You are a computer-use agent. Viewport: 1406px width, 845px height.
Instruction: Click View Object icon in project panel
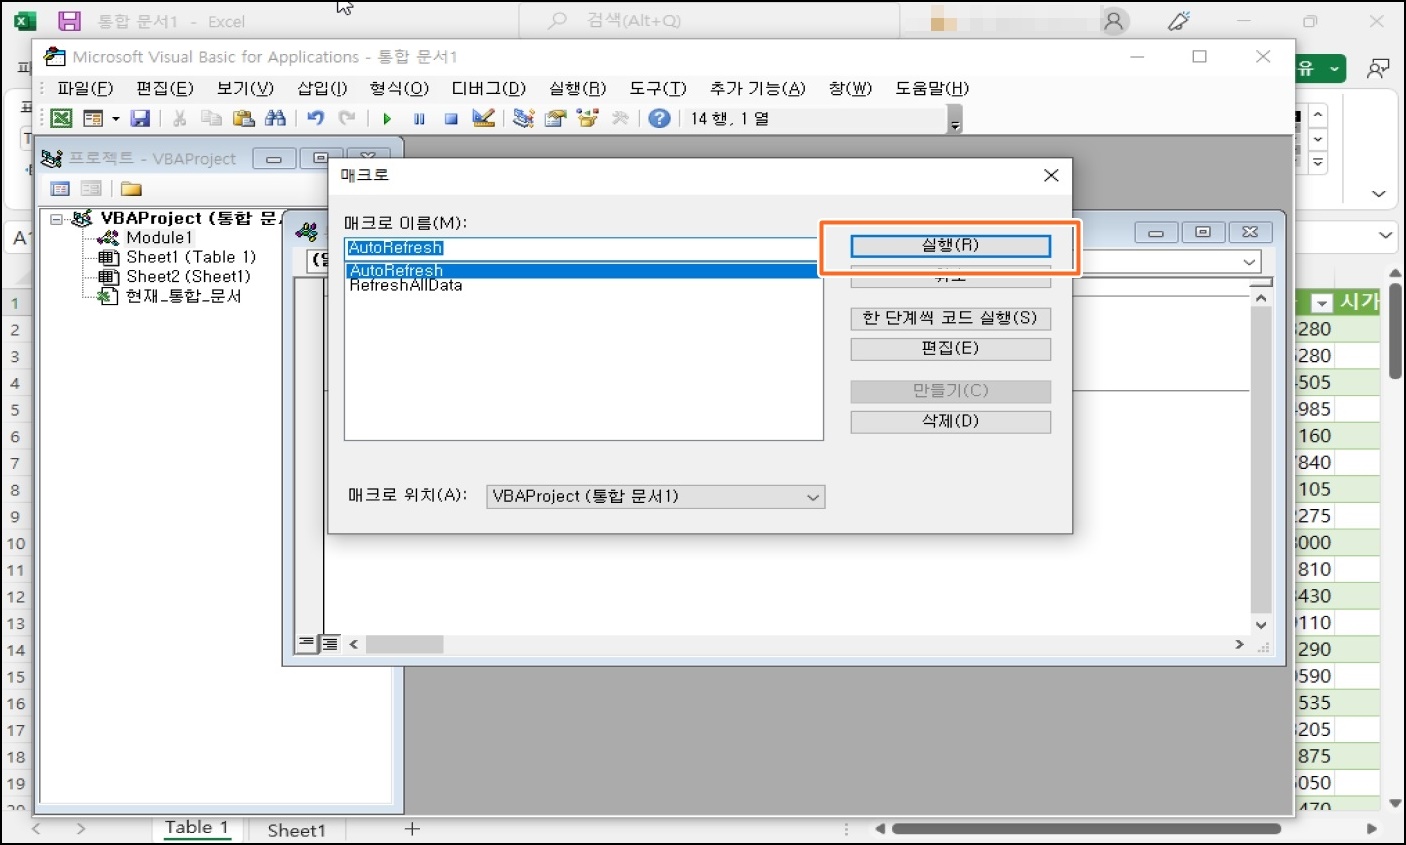[x=91, y=188]
